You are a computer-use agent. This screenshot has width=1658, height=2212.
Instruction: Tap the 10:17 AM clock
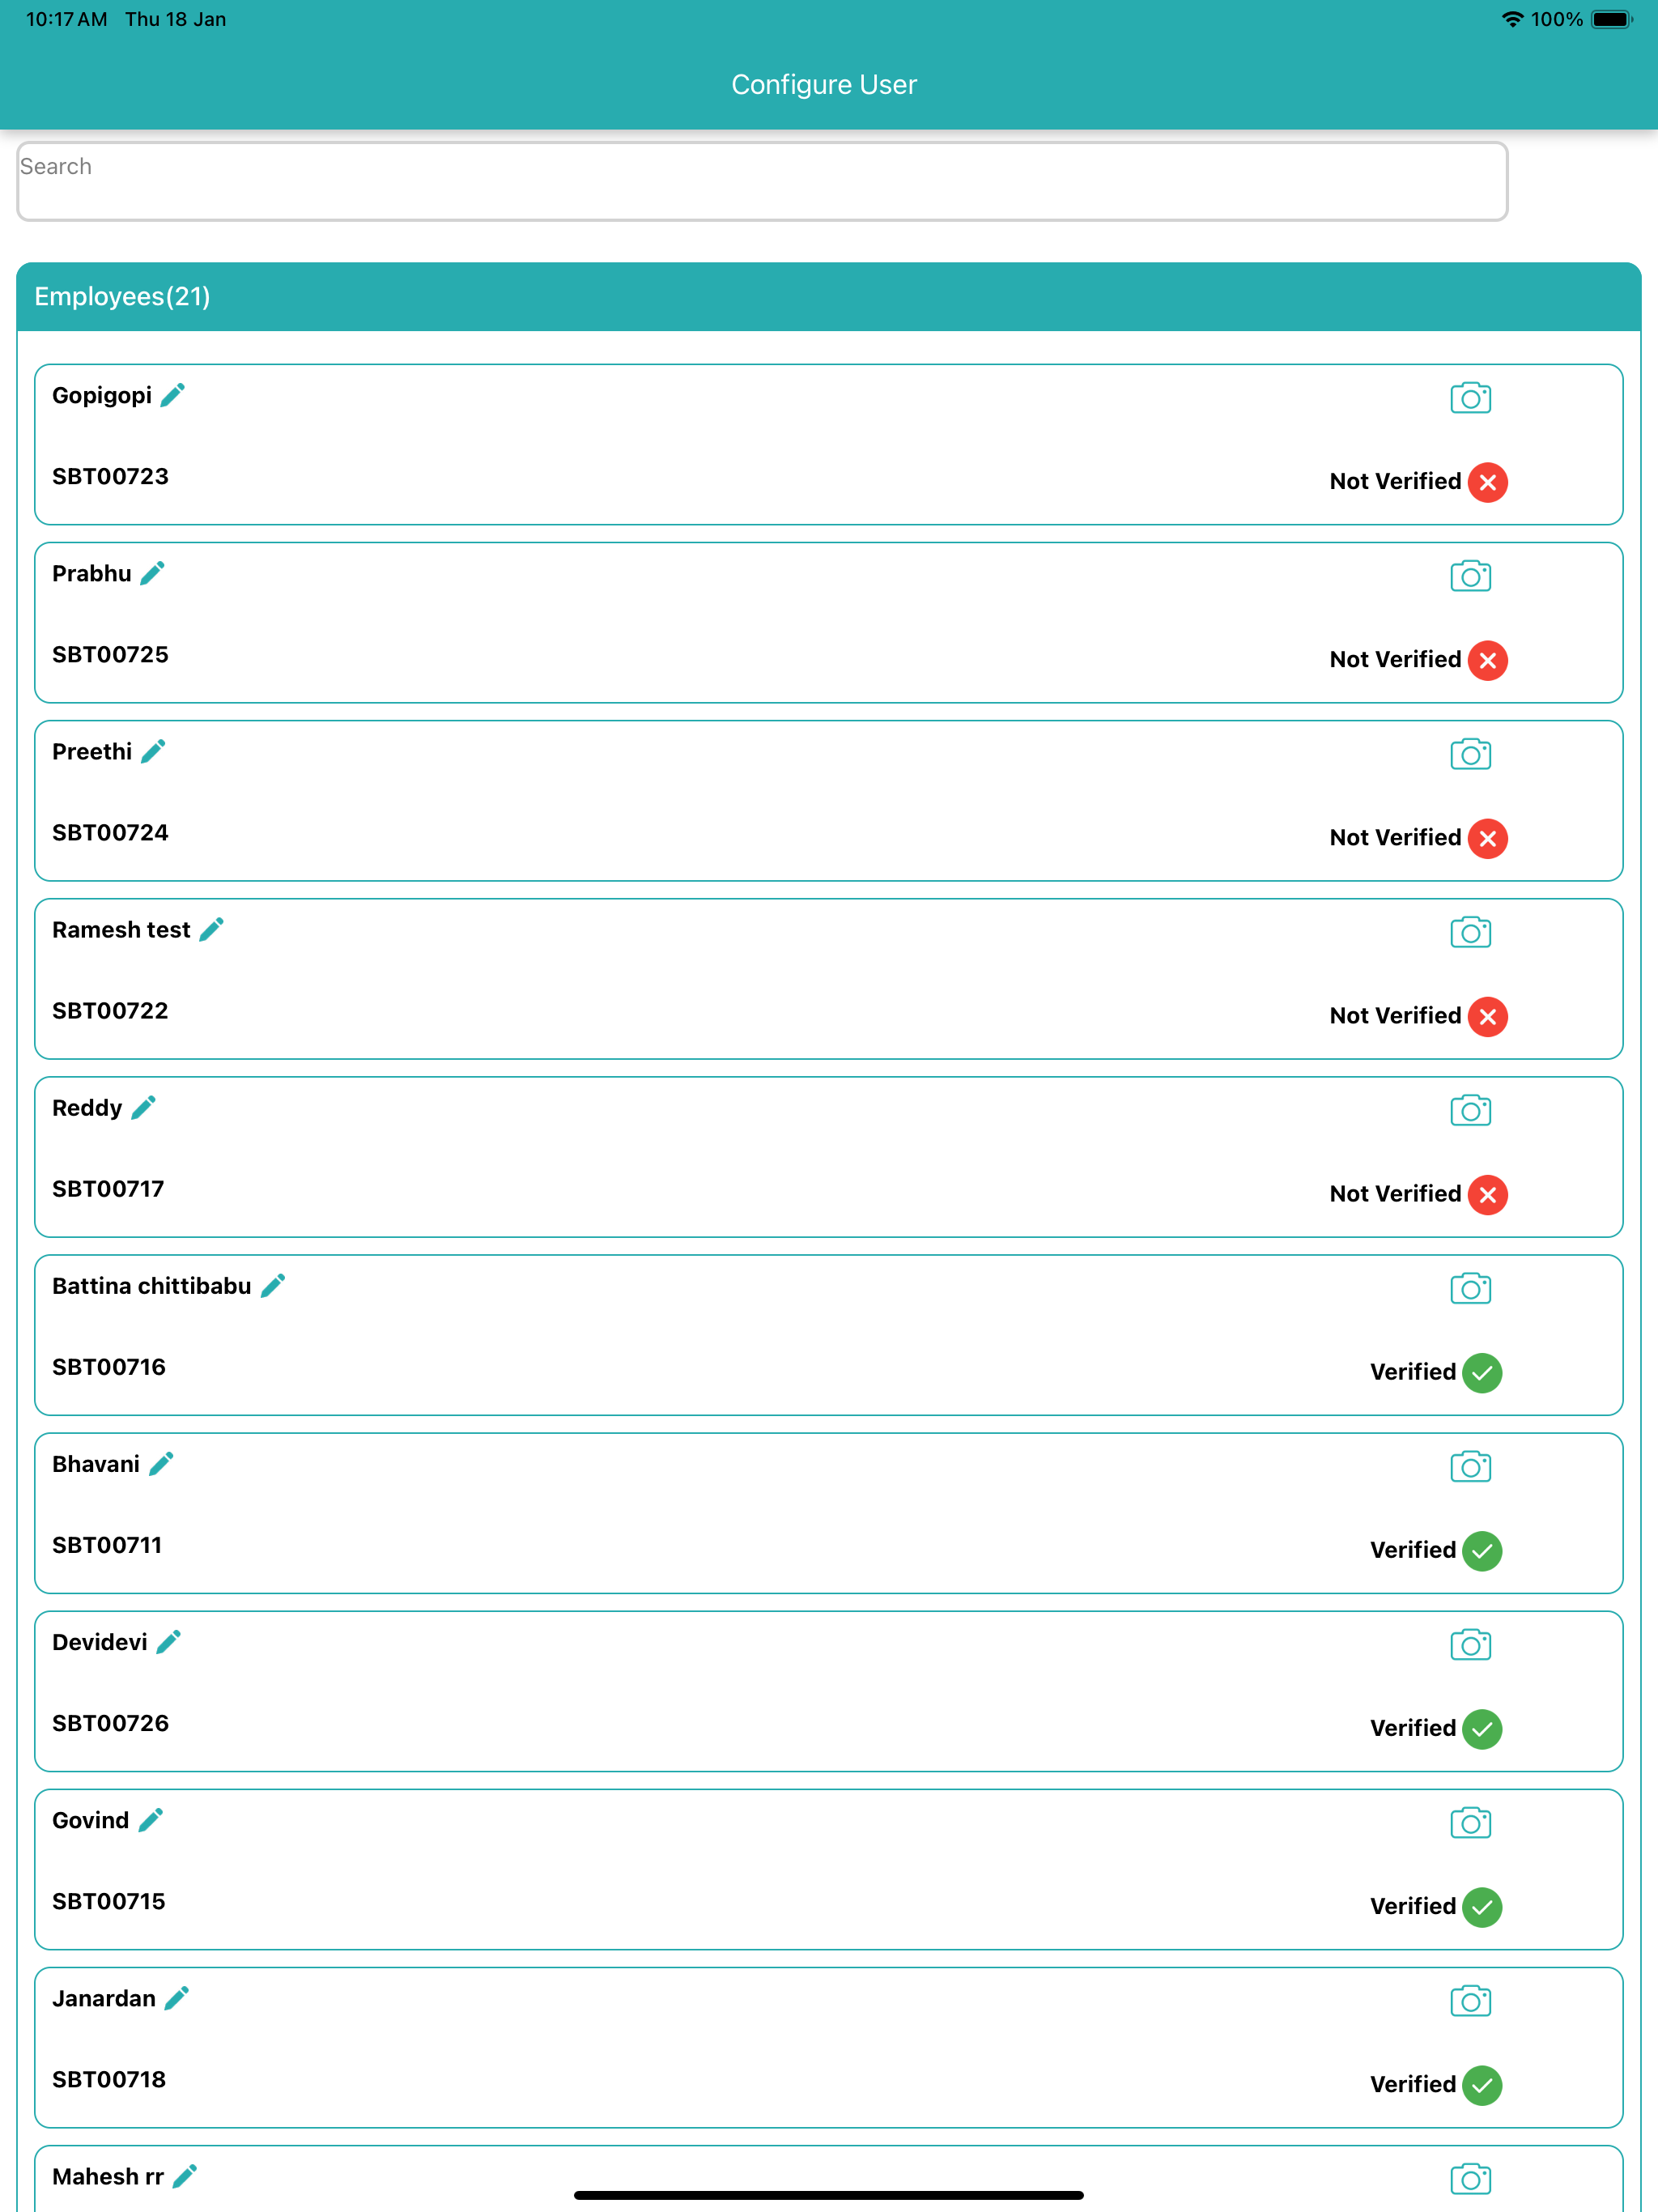pos(66,19)
